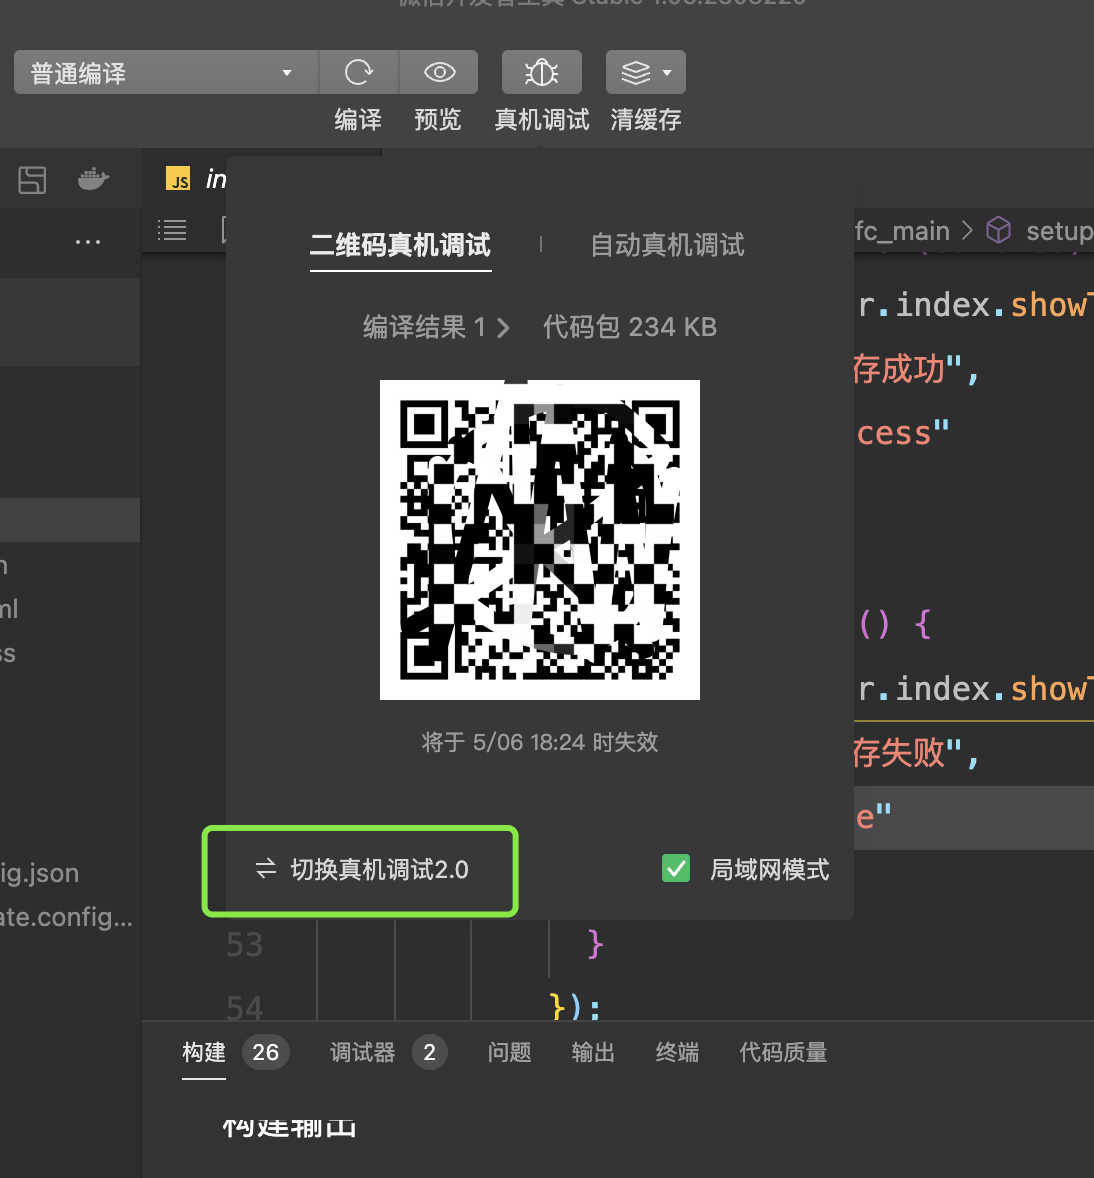
Task: Click the list outline icon in editor toolbar
Action: 172,230
